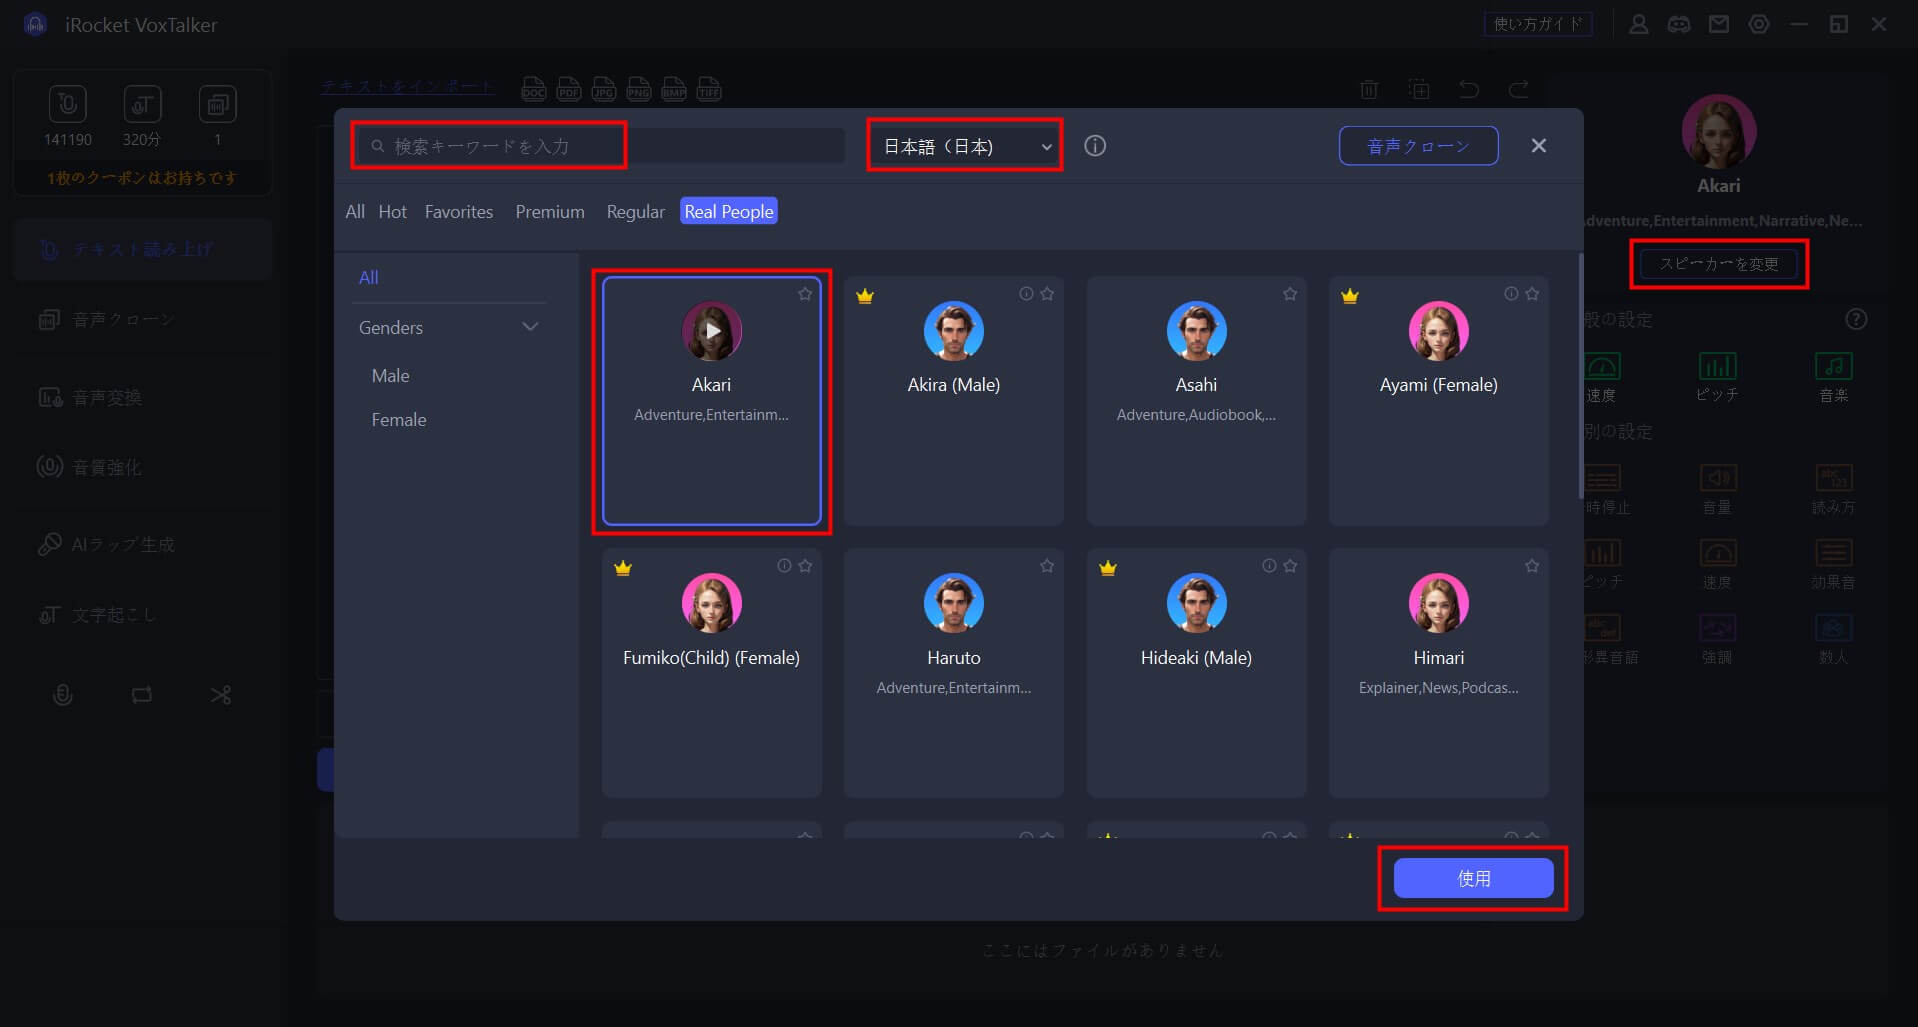1918x1027 pixels.
Task: Import a PDF file icon
Action: click(x=569, y=89)
